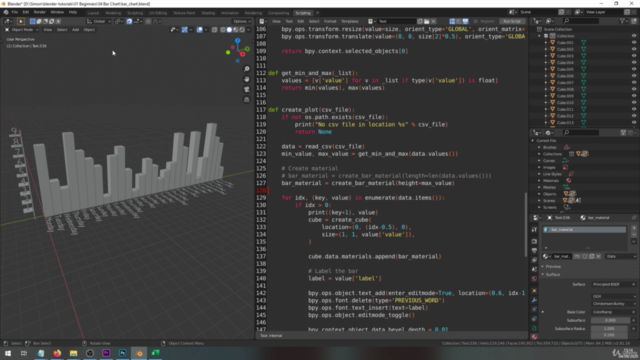The height and width of the screenshot is (360, 640).
Task: Switch to the Modeling workspace tab
Action: [113, 13]
